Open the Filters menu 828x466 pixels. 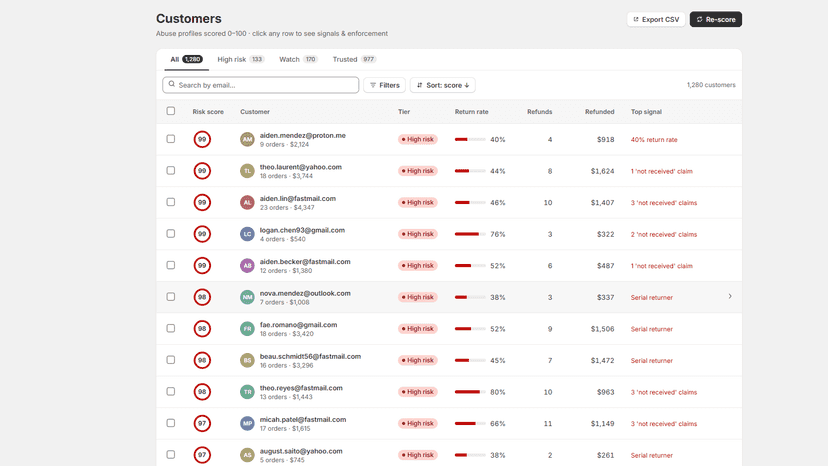coord(384,85)
